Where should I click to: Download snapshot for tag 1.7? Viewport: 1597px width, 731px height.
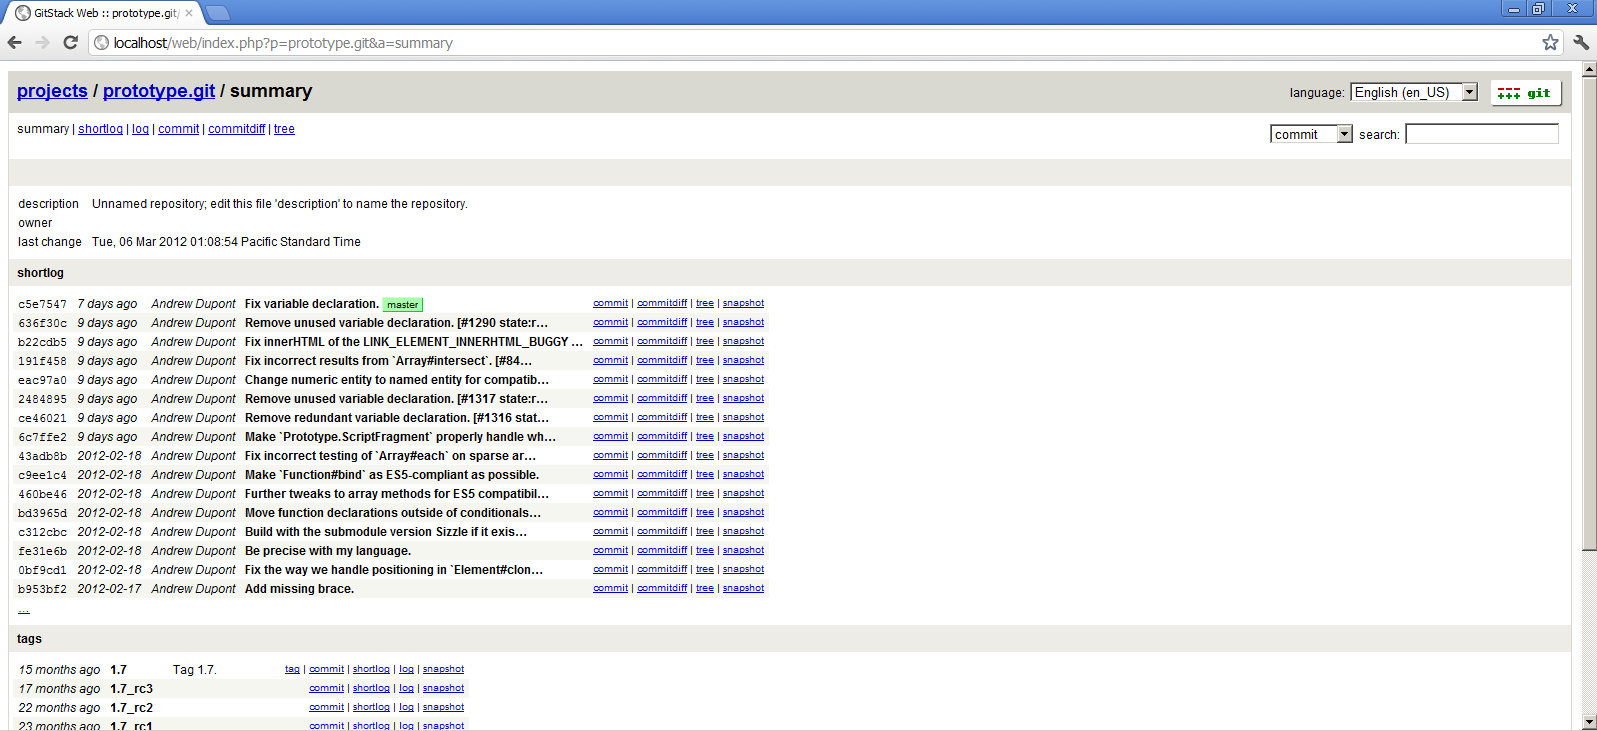coord(443,669)
